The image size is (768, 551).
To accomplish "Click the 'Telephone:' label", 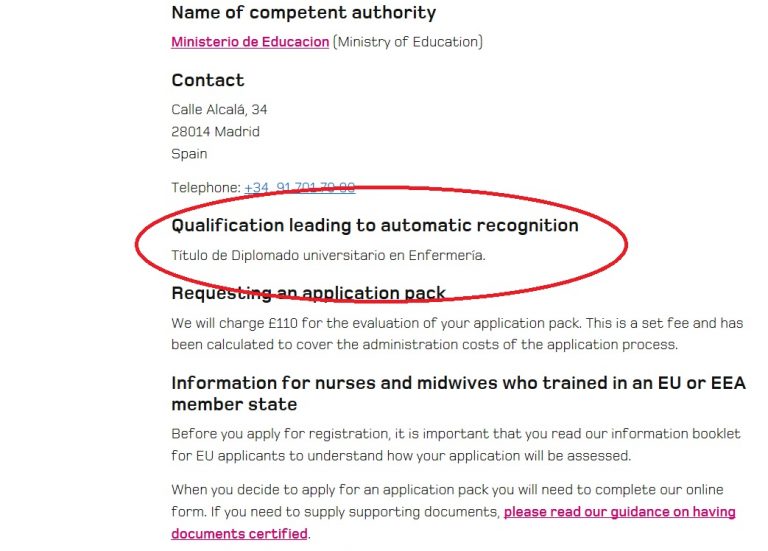I will (206, 188).
